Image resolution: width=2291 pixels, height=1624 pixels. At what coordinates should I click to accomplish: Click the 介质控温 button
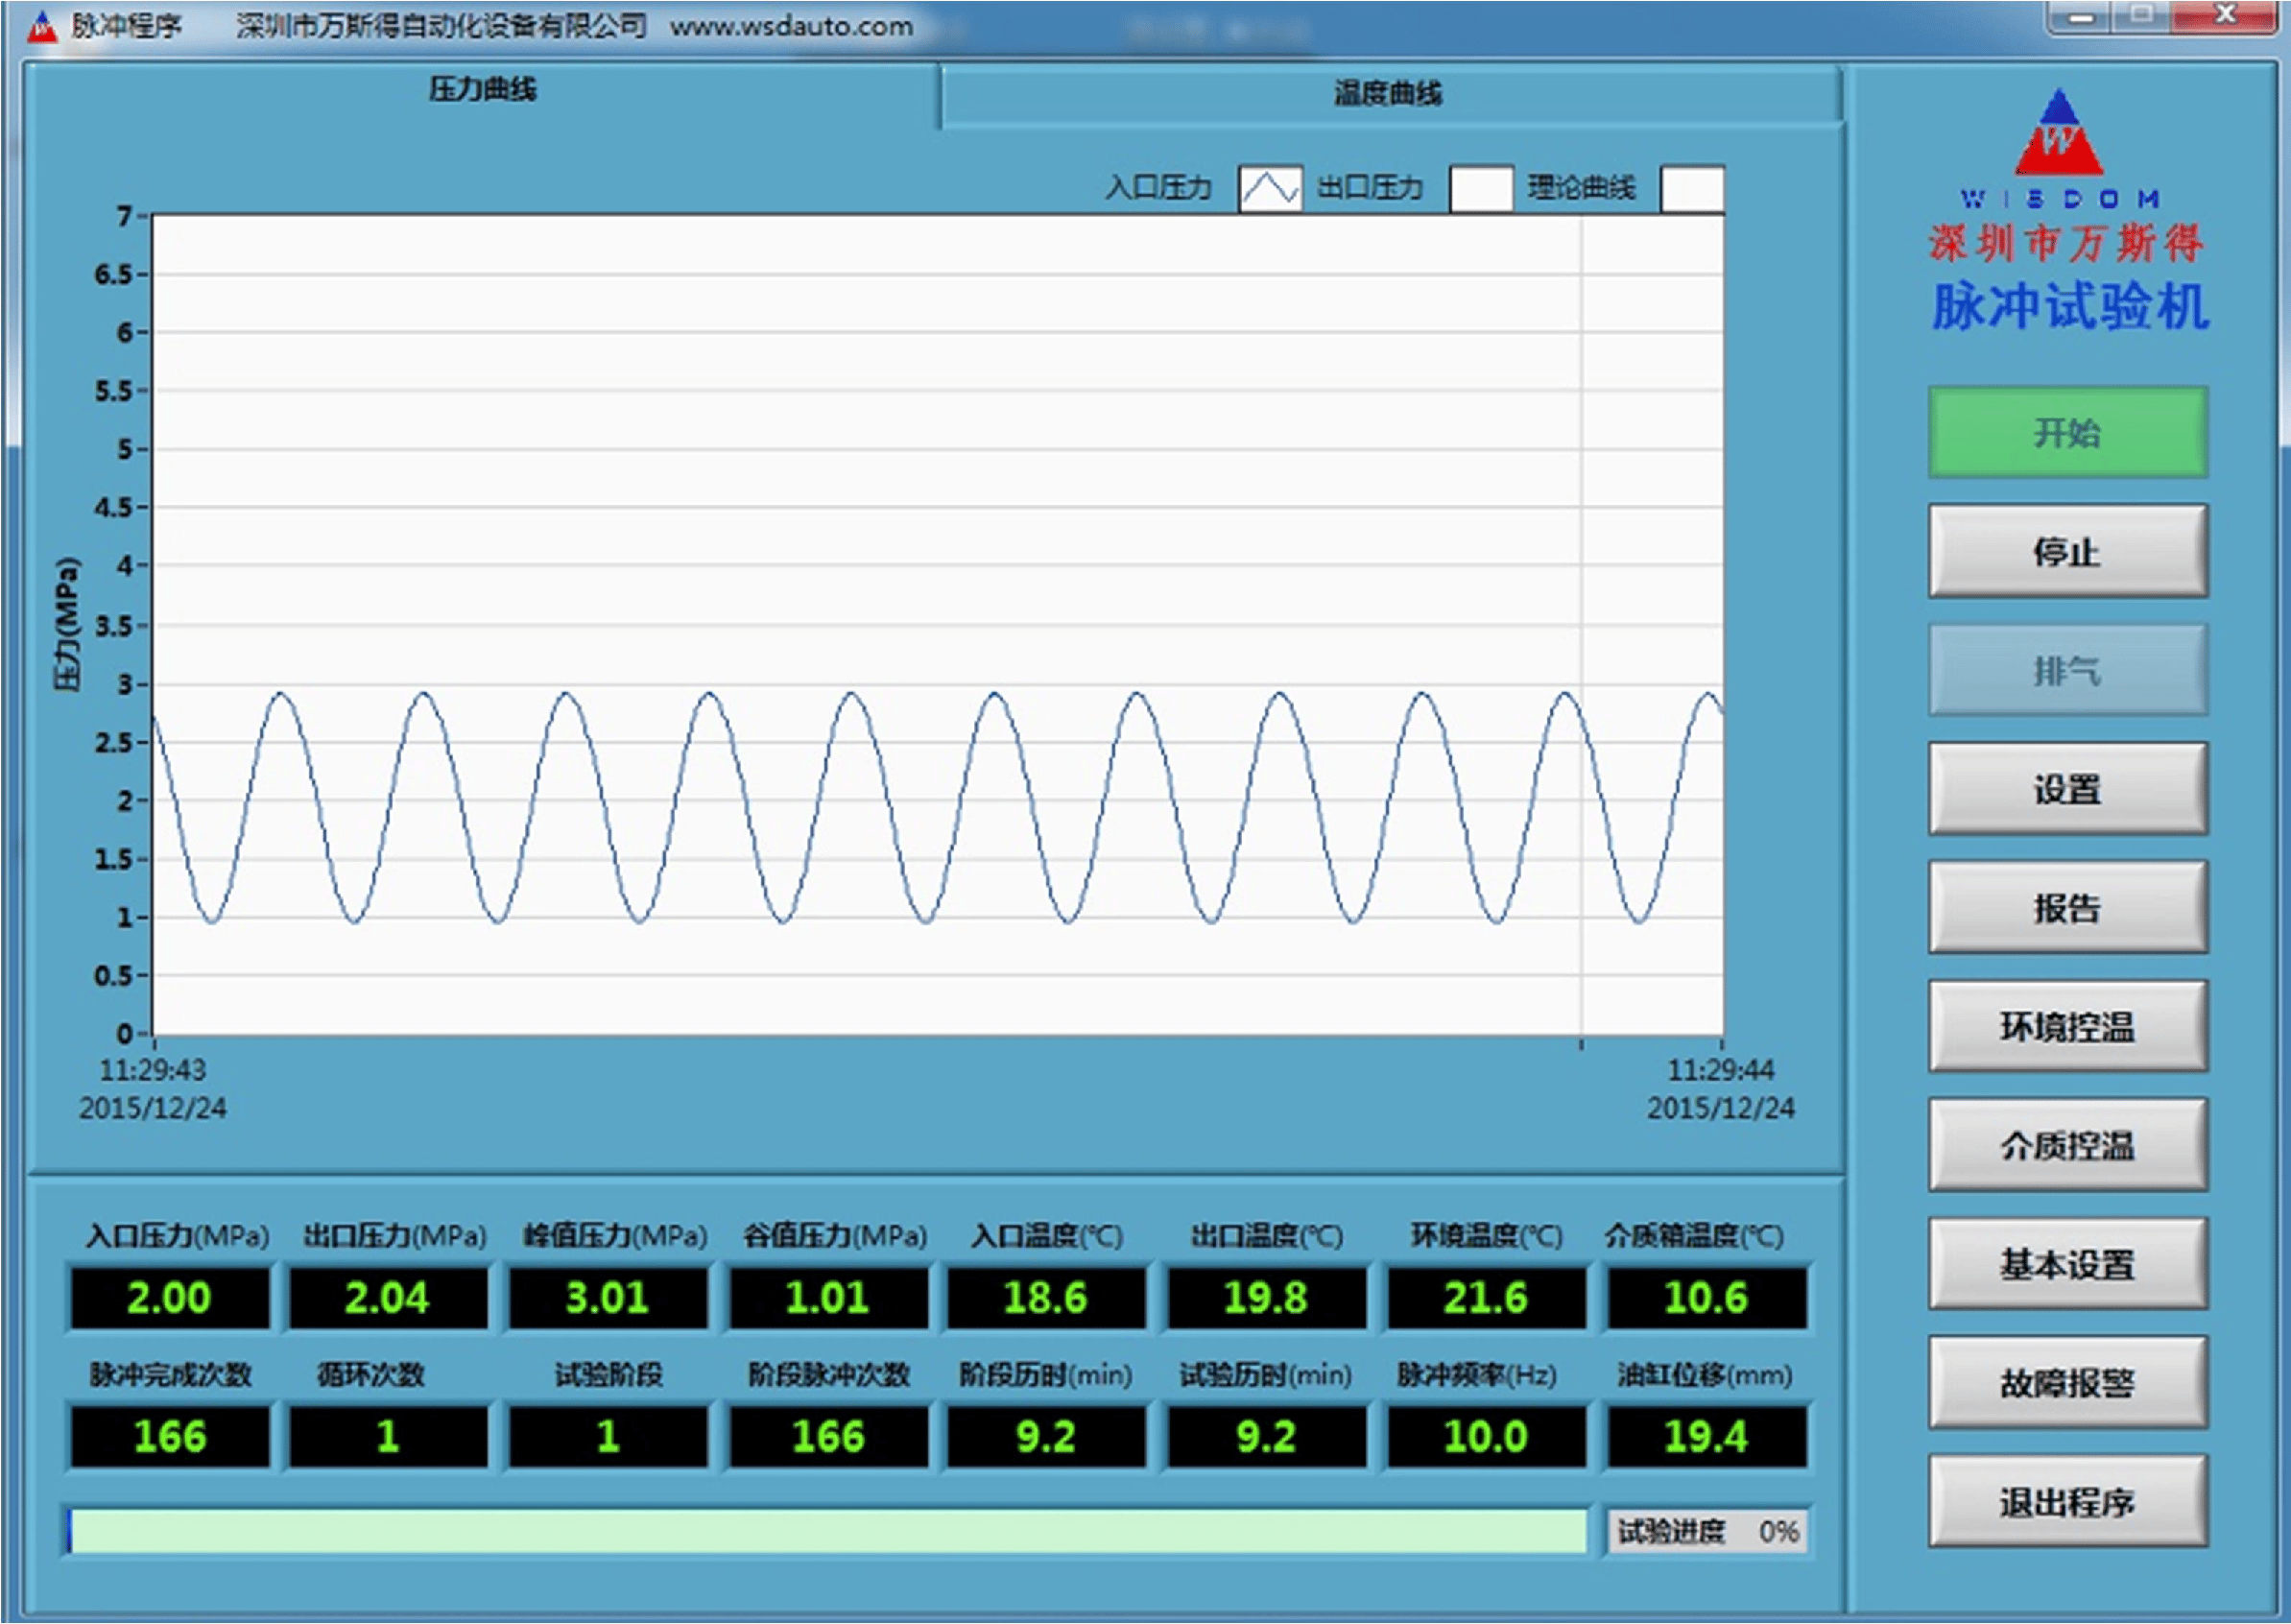2067,1145
